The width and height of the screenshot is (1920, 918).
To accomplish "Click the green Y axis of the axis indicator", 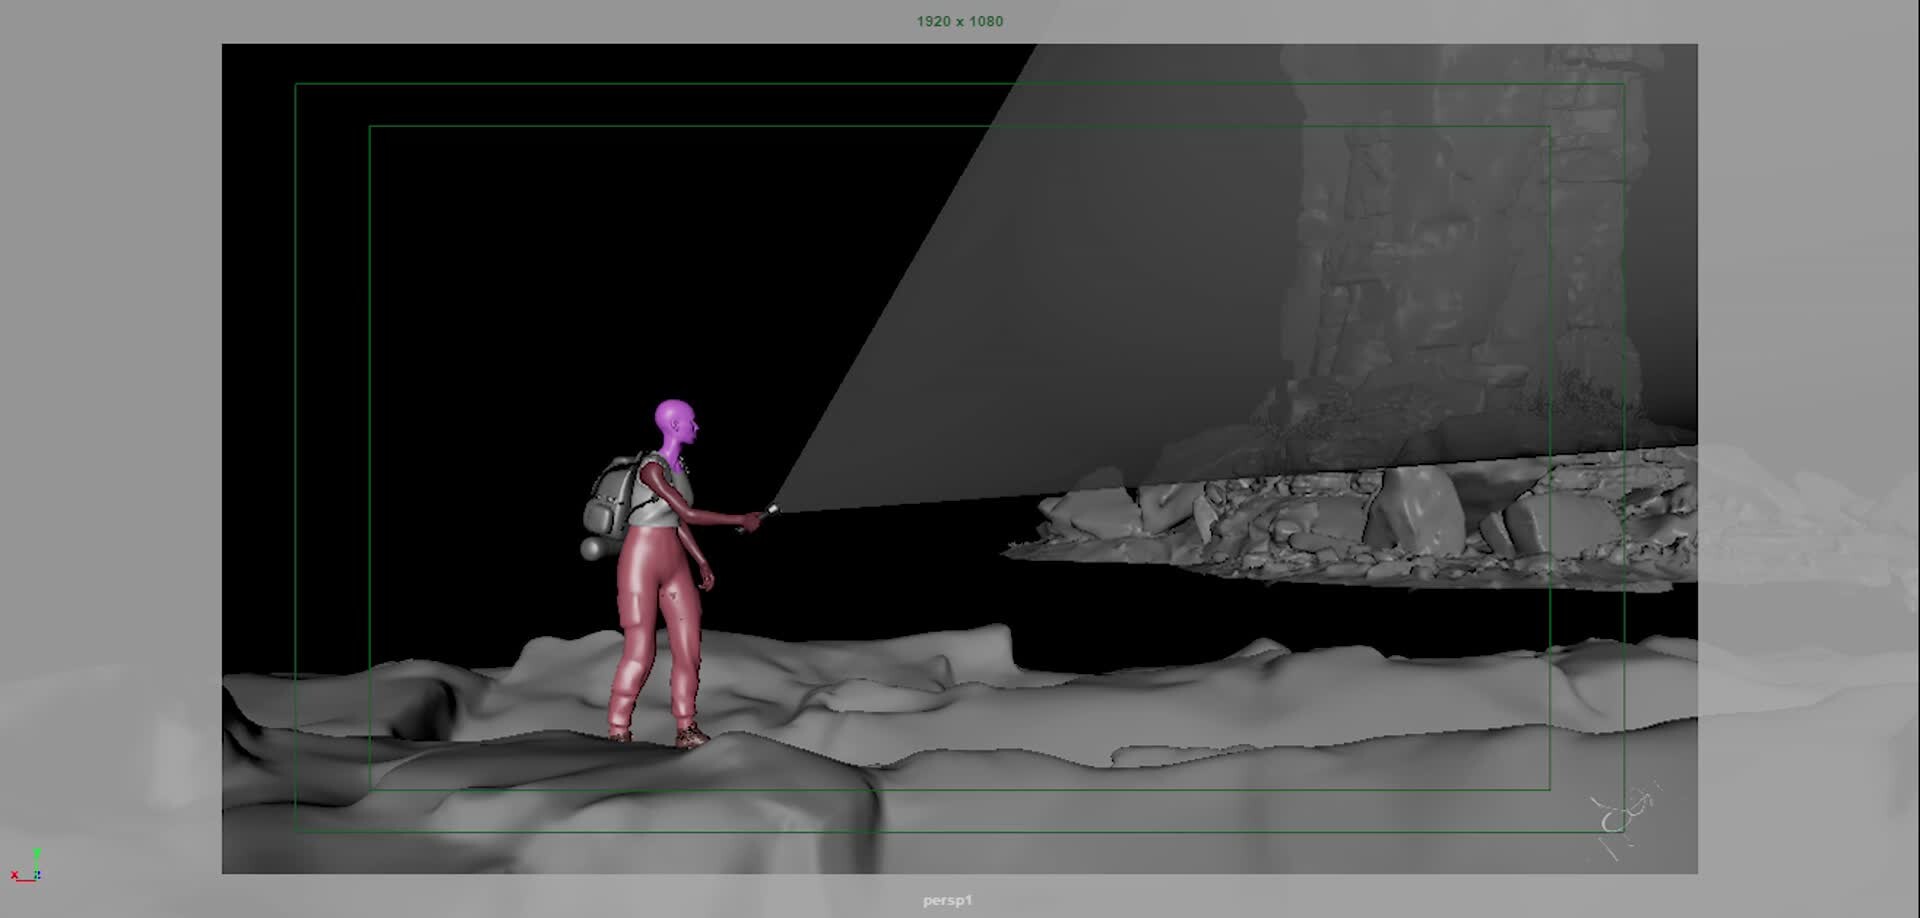I will (x=36, y=855).
